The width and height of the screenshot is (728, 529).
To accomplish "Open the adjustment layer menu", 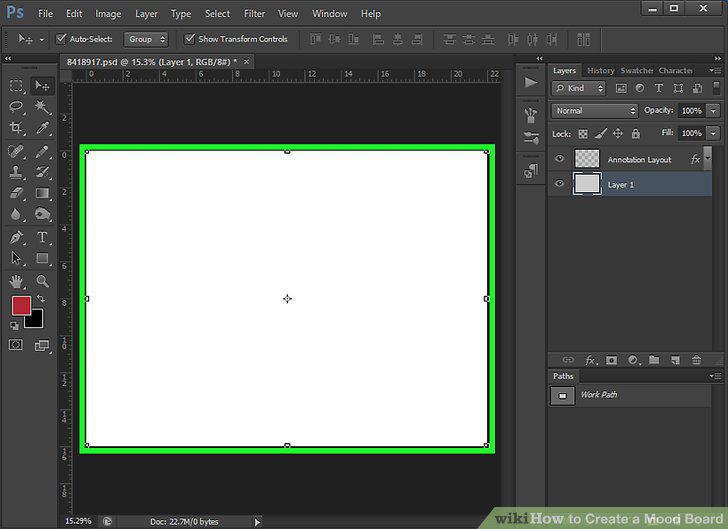I will [x=633, y=360].
